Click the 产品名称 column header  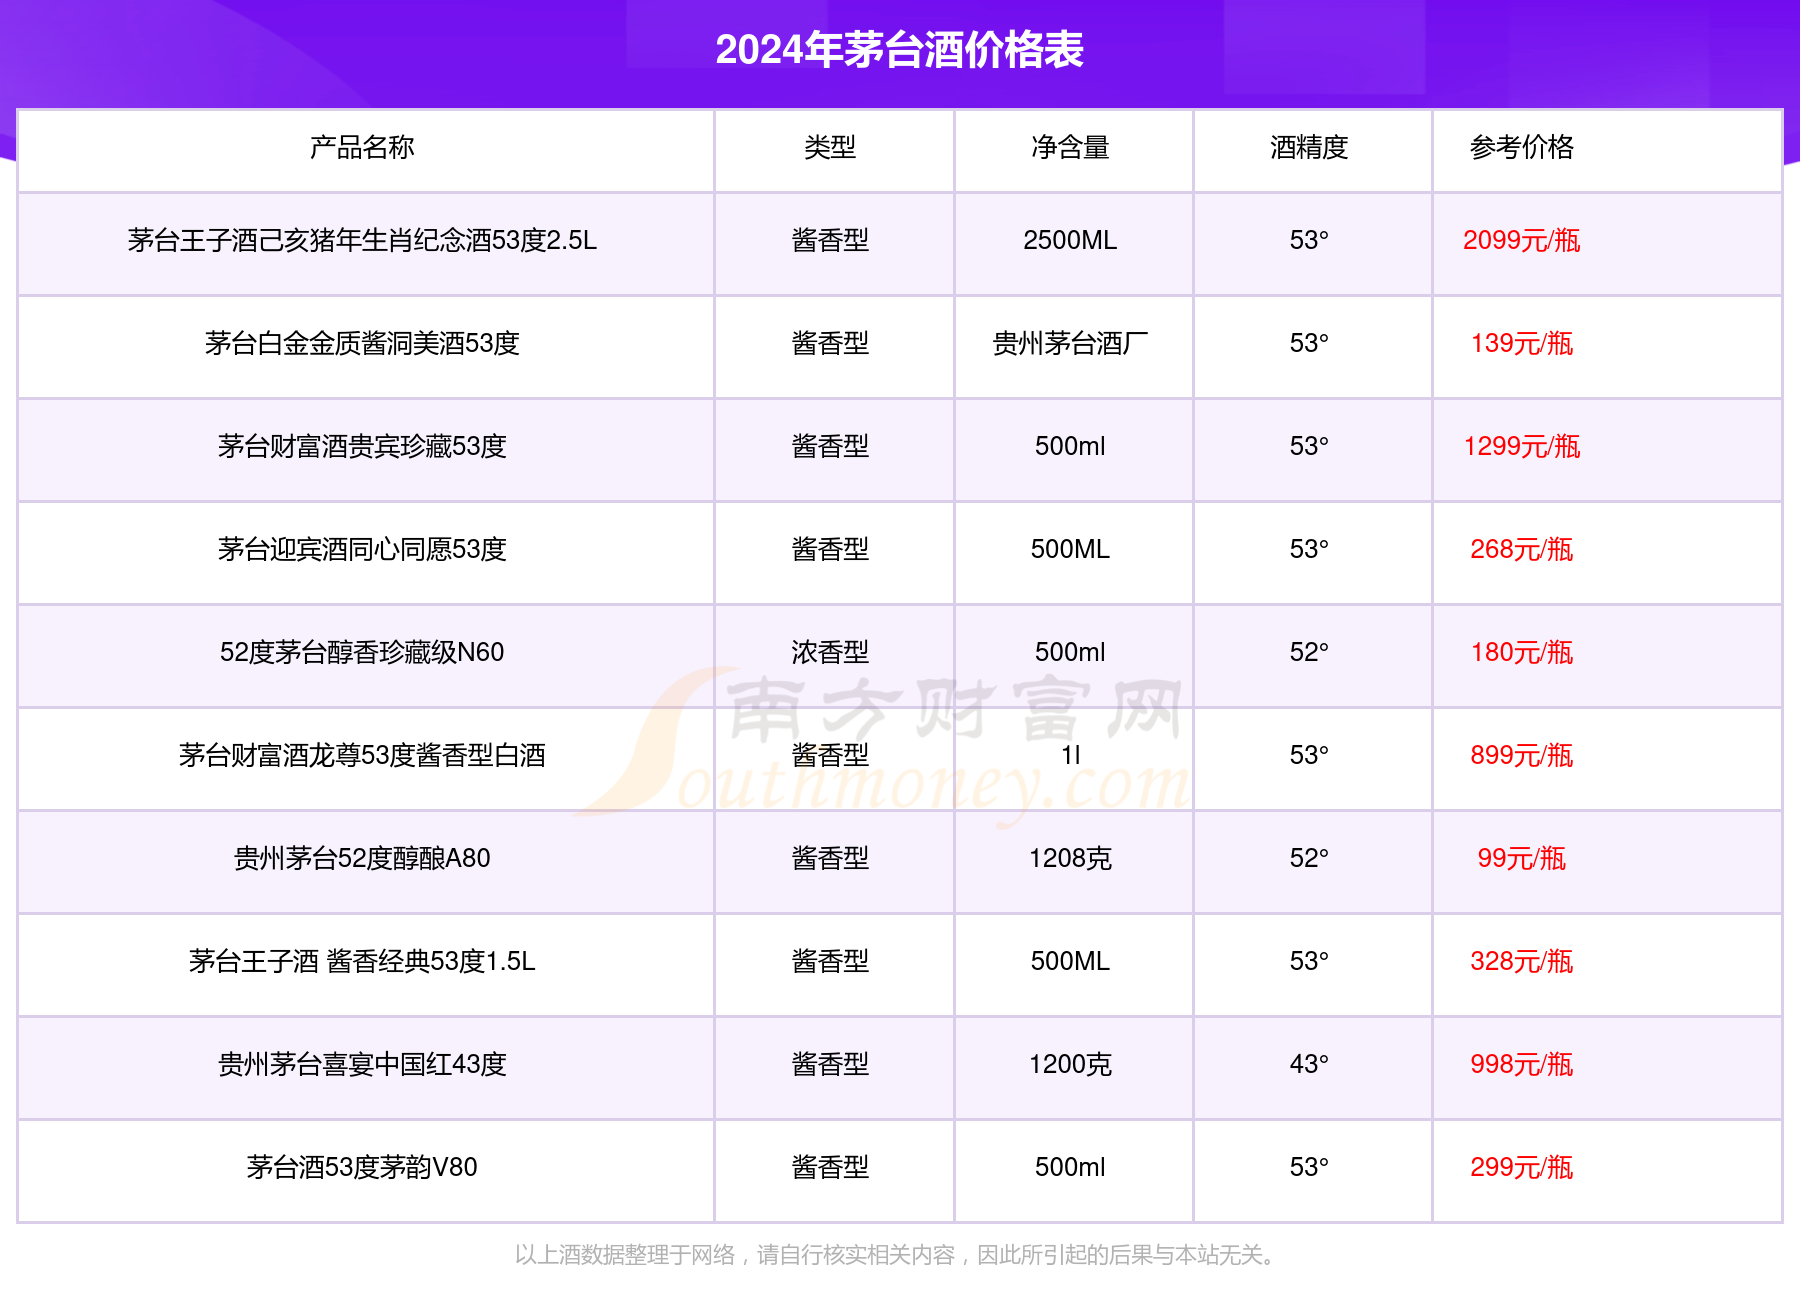pyautogui.click(x=362, y=148)
